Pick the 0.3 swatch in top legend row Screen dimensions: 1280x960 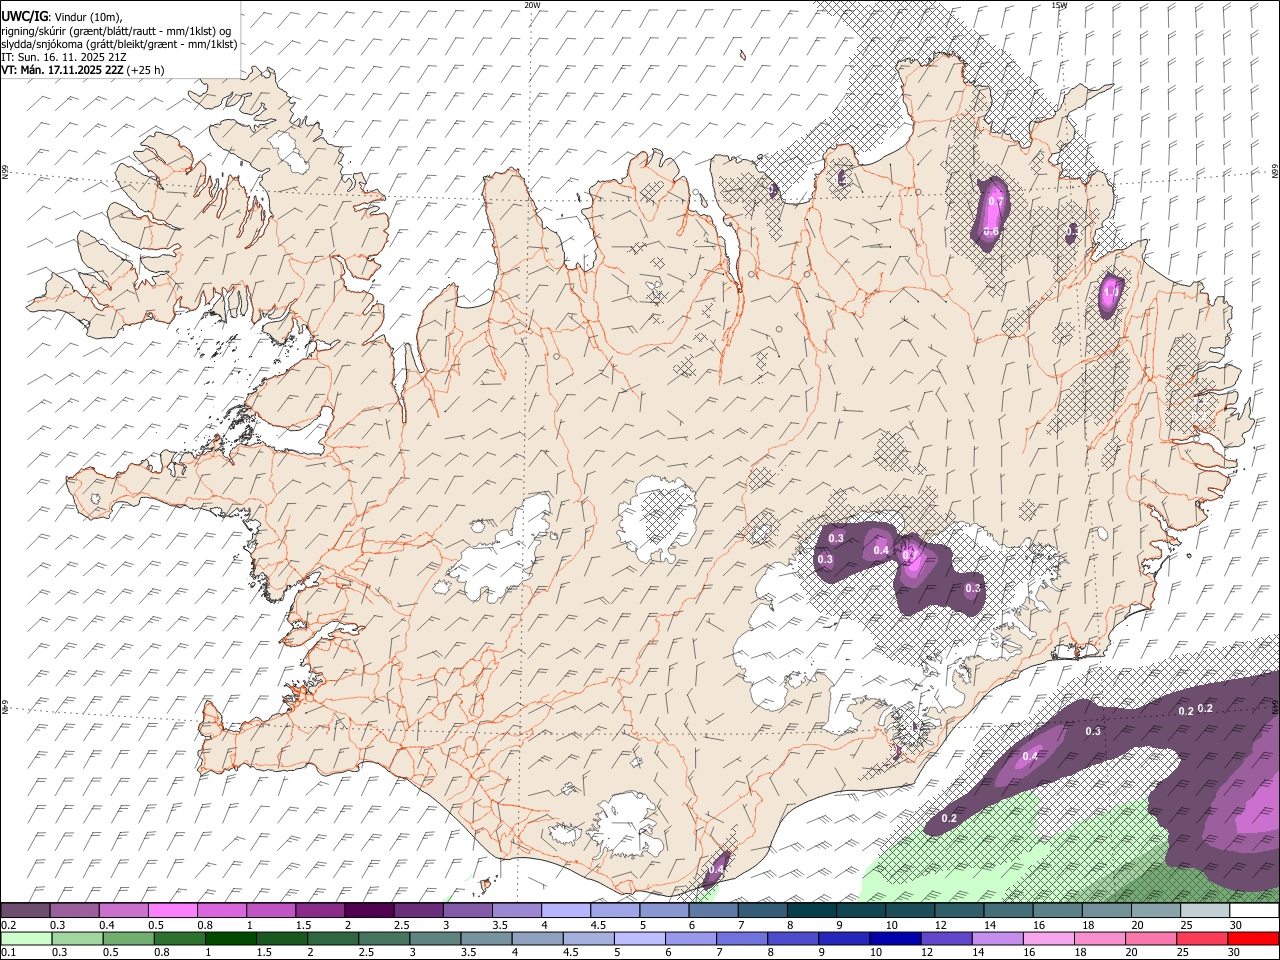coord(74,911)
